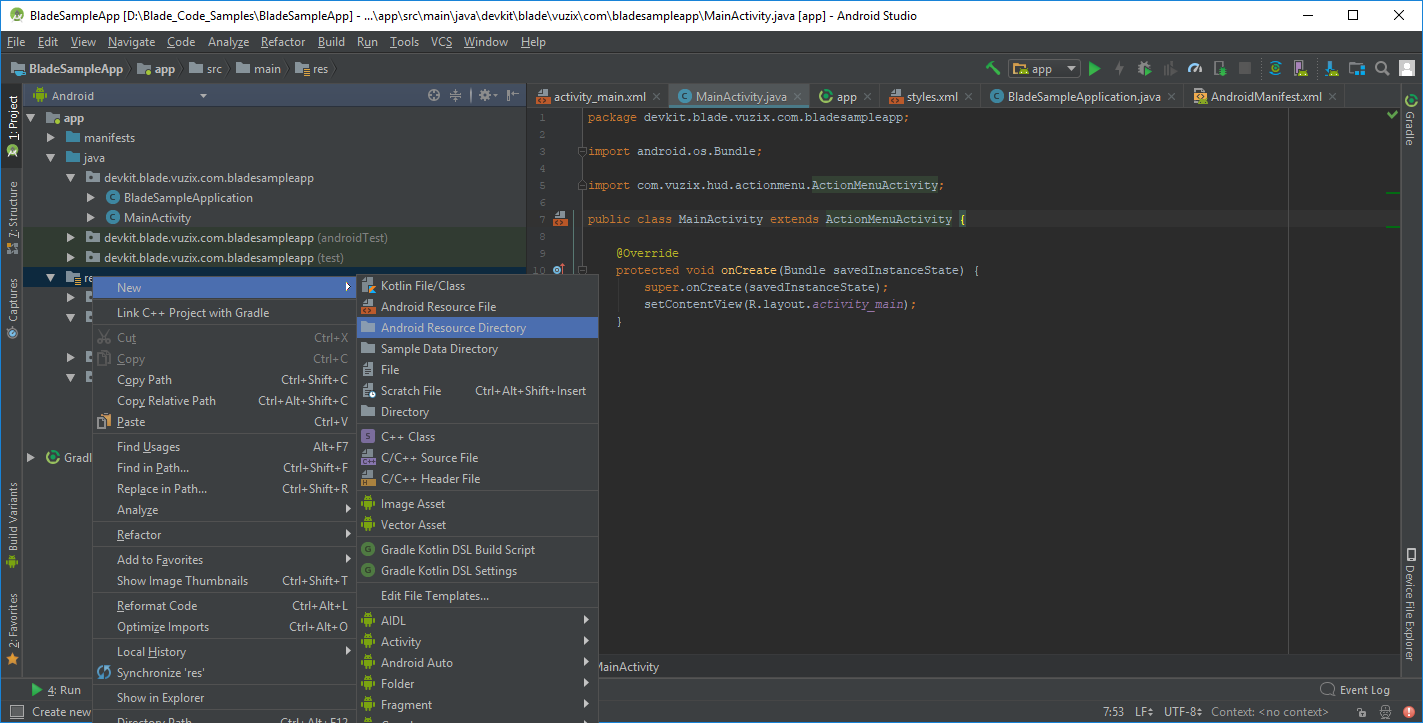Viewport: 1423px width, 723px height.
Task: Click the Stop square icon in toolbar
Action: click(x=1245, y=69)
